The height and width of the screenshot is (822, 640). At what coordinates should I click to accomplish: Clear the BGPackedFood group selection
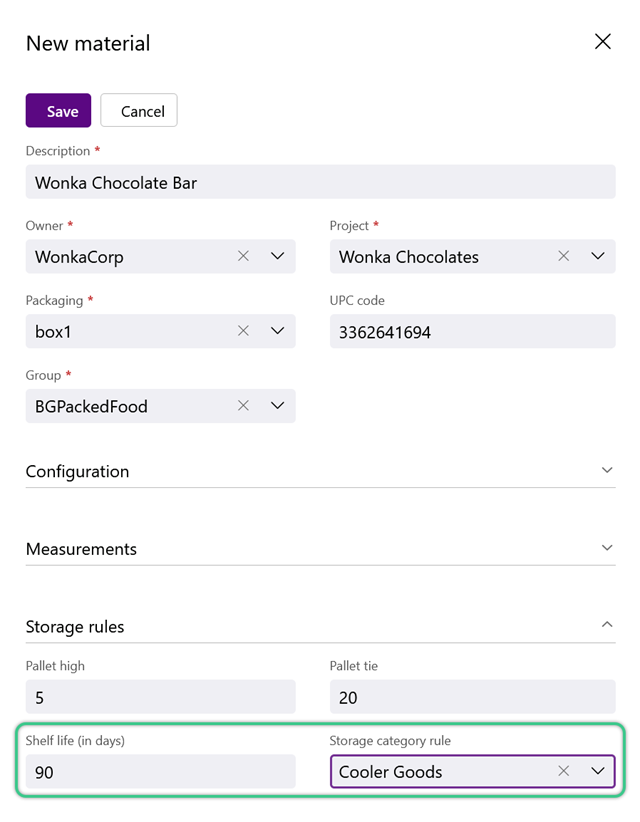243,406
